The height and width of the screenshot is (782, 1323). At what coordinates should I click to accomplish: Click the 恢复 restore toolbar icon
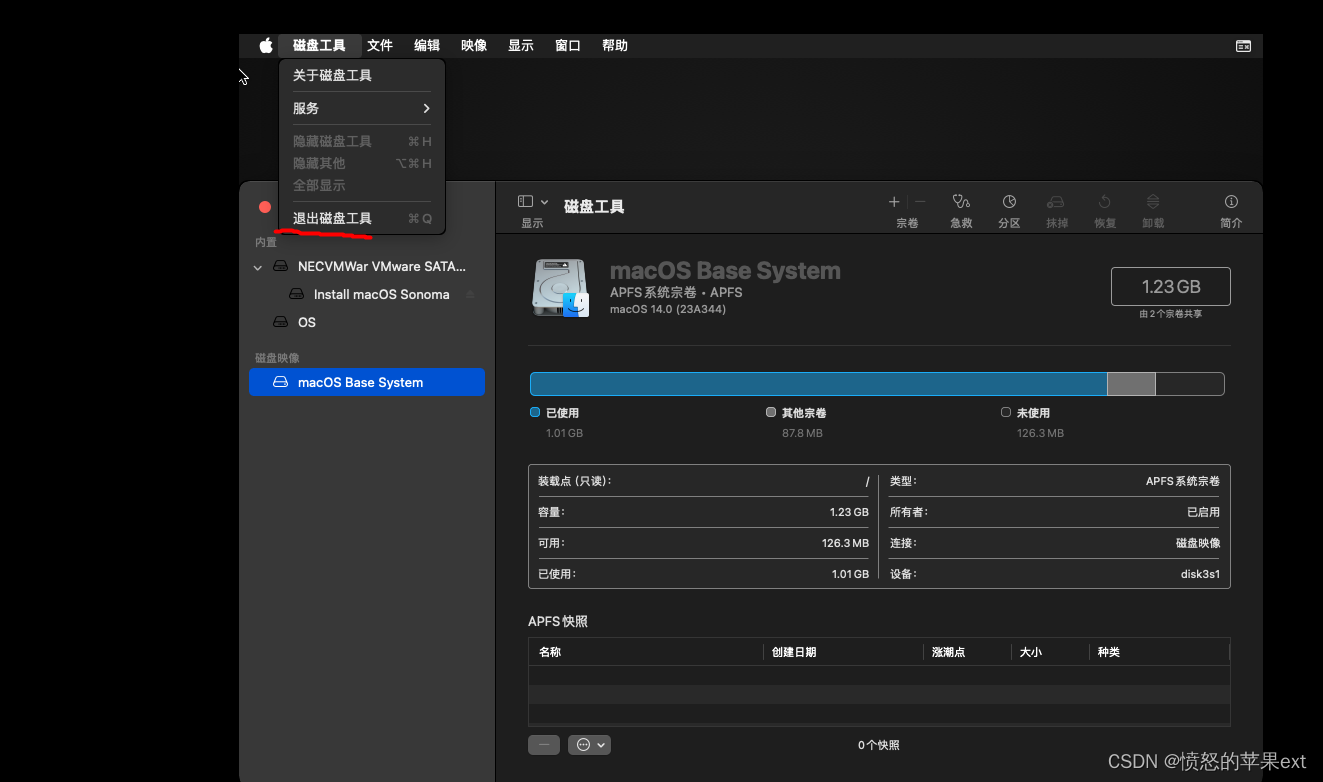point(1105,202)
